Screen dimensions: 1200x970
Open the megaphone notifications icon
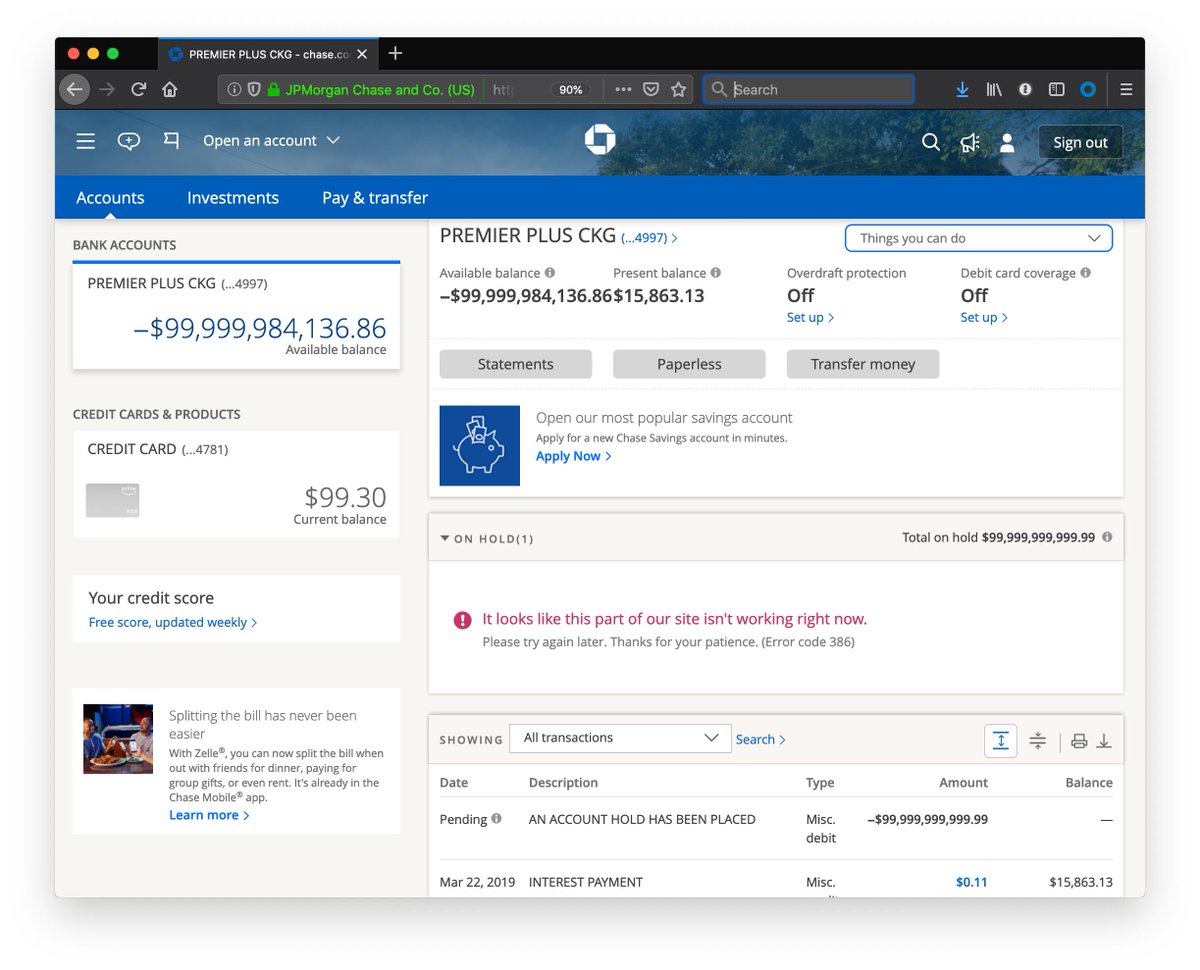(x=969, y=142)
